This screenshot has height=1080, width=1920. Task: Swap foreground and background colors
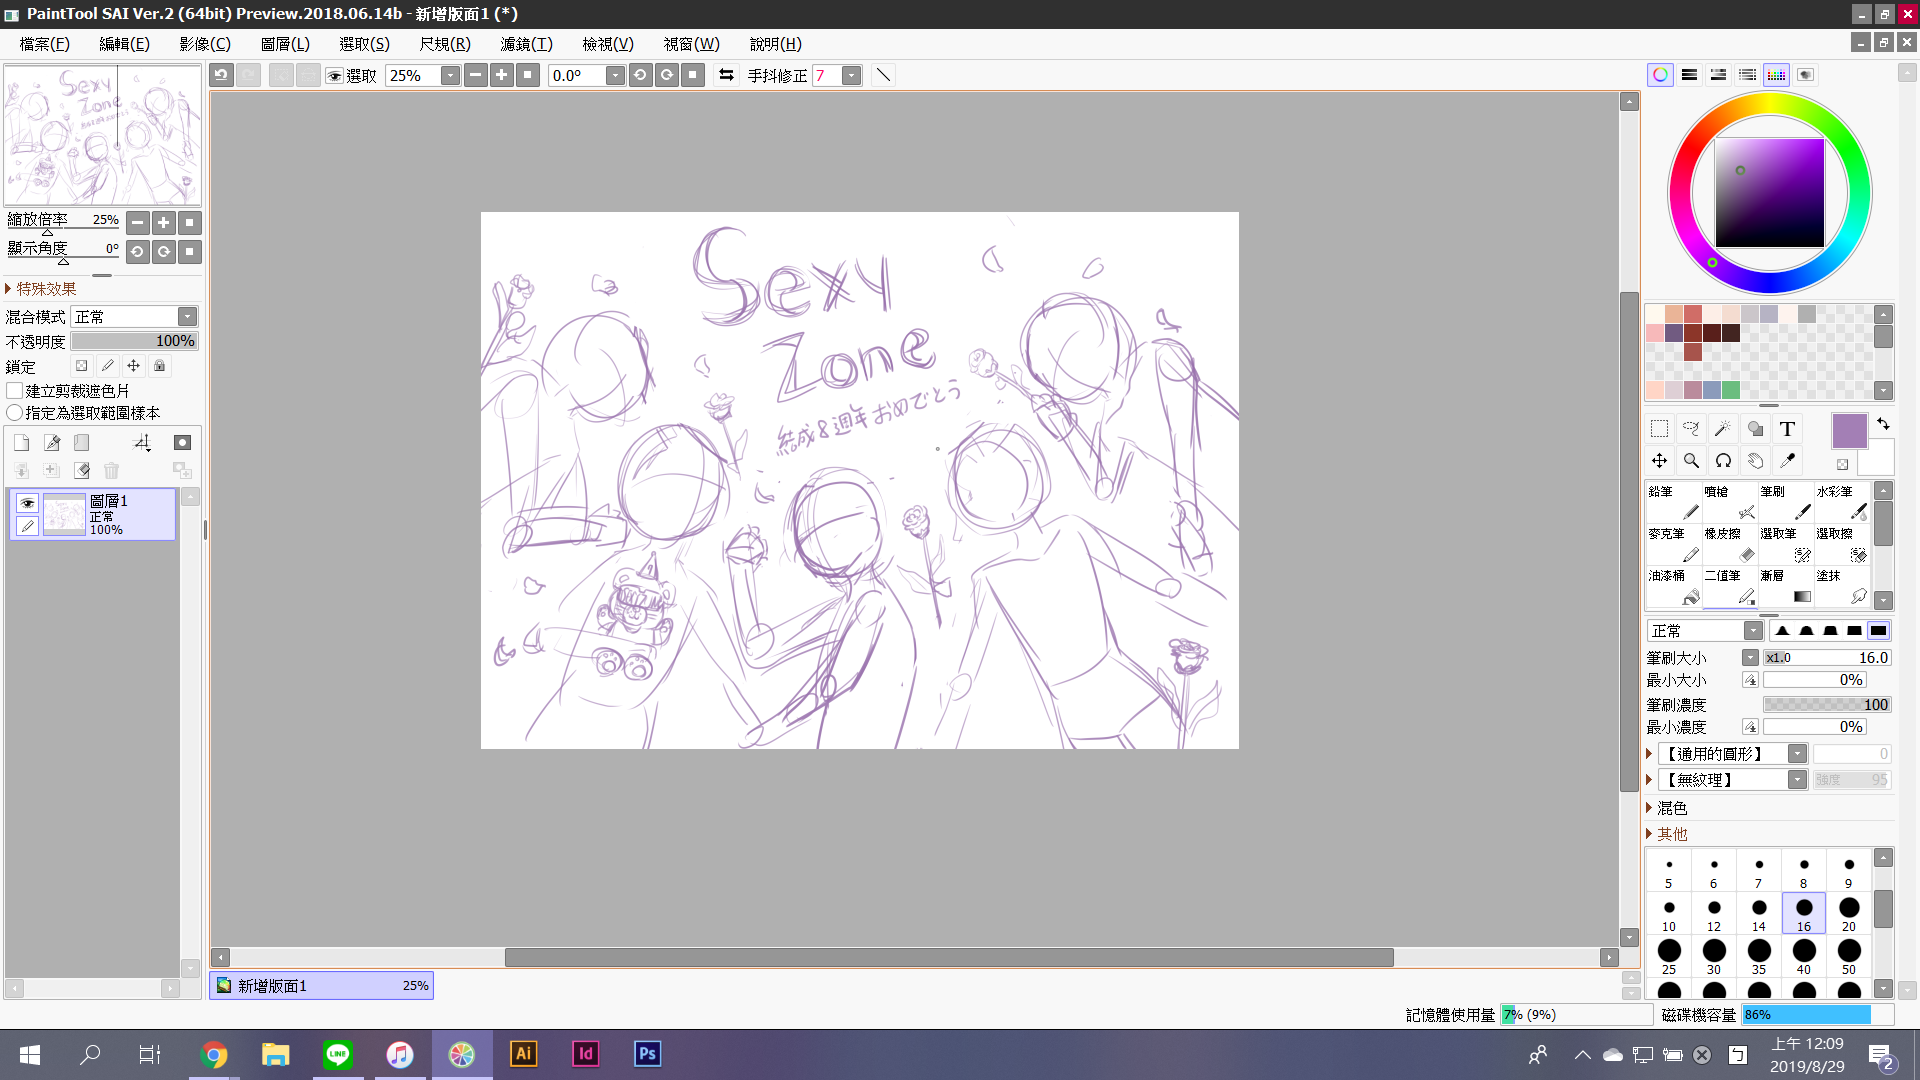pyautogui.click(x=1883, y=424)
